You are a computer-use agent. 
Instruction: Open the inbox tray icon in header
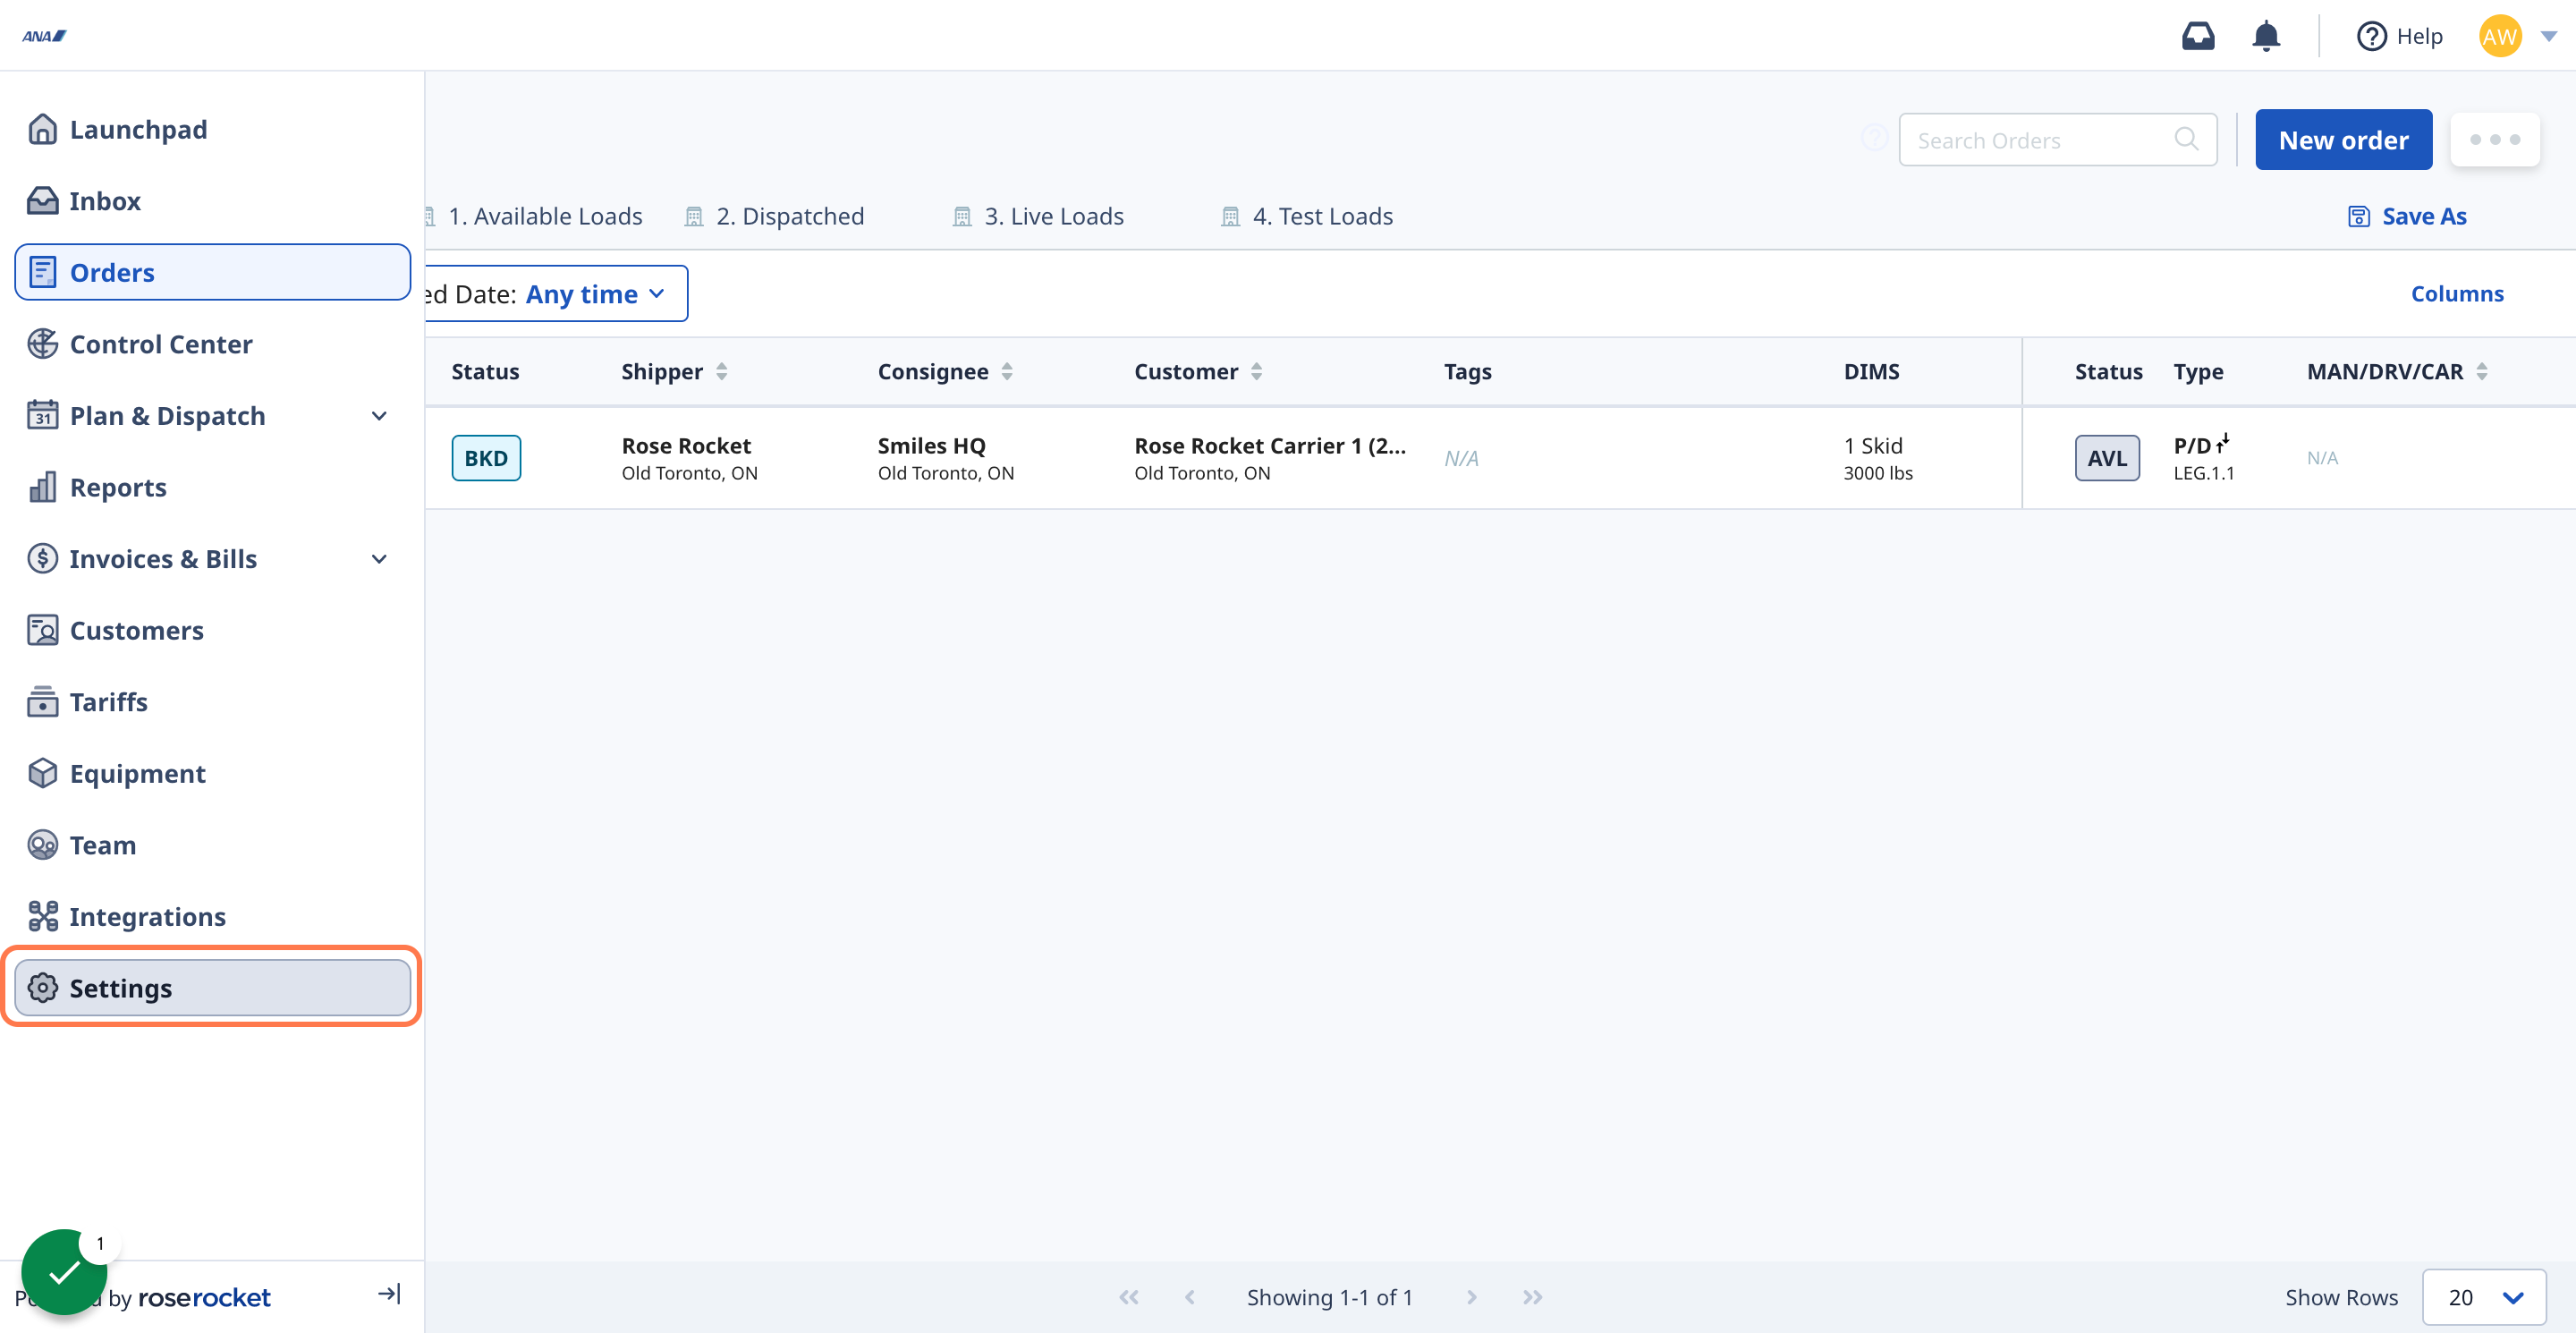pos(2197,36)
